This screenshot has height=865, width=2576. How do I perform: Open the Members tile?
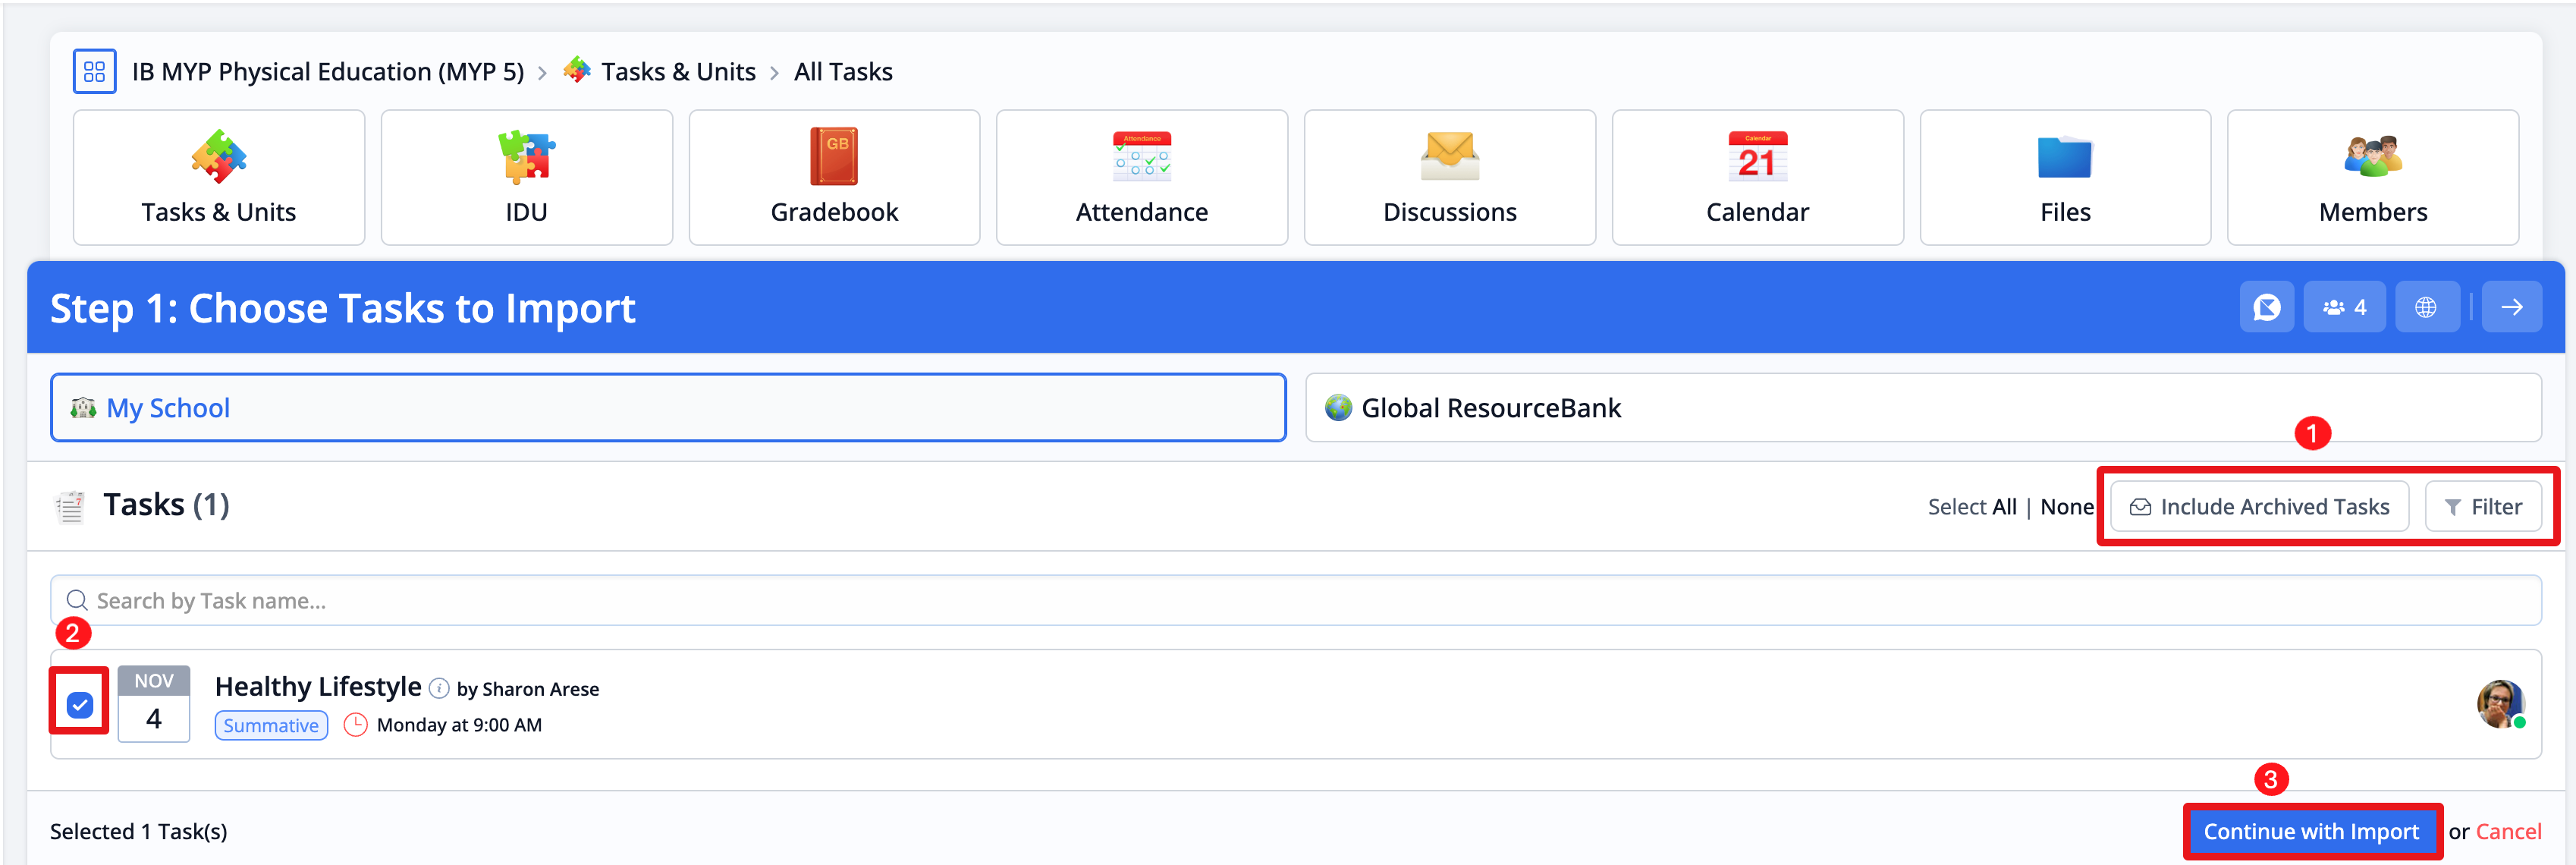click(2372, 177)
